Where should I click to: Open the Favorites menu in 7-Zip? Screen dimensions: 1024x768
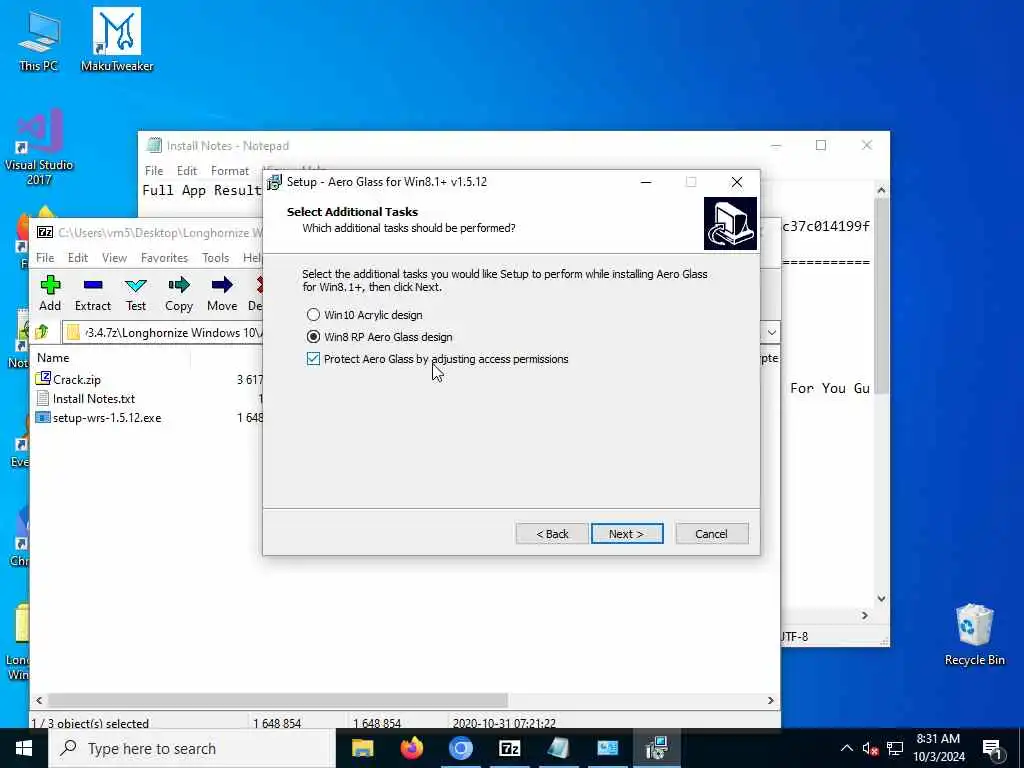click(x=165, y=258)
